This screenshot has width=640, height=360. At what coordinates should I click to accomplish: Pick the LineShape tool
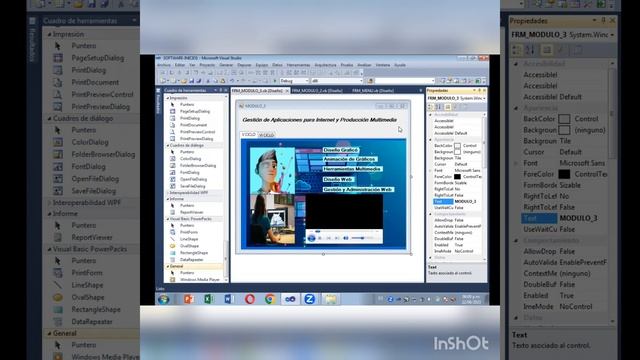tap(189, 239)
